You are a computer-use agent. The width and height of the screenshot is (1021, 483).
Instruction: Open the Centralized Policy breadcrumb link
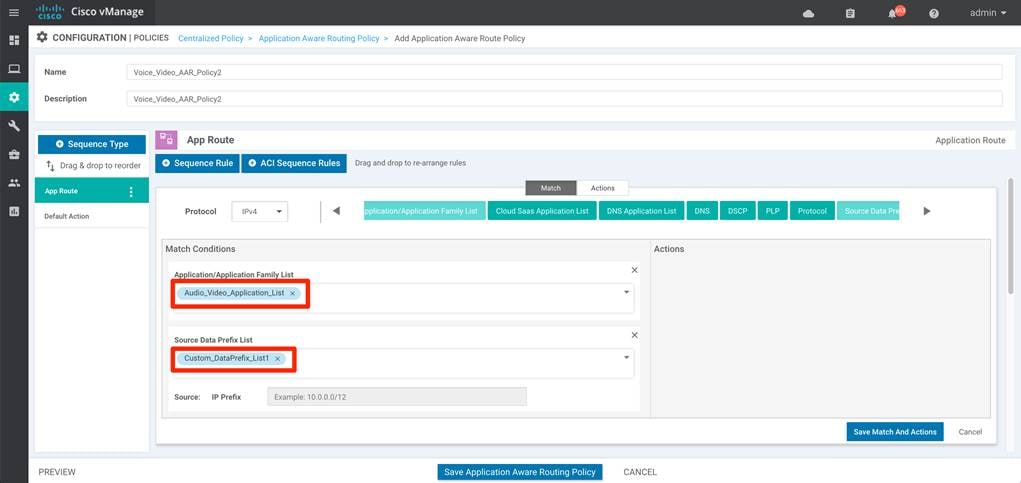point(210,38)
